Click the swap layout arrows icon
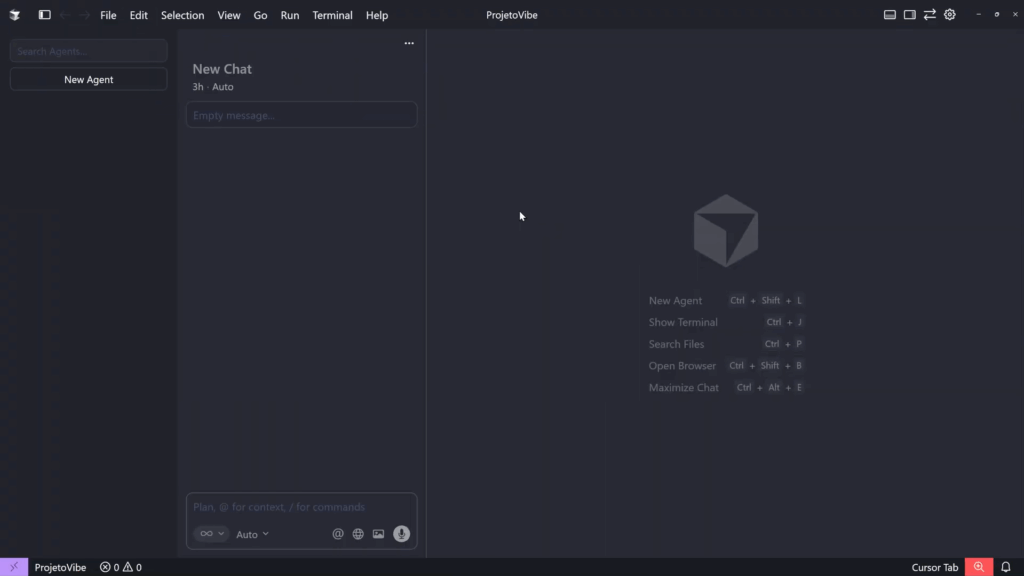 click(929, 14)
